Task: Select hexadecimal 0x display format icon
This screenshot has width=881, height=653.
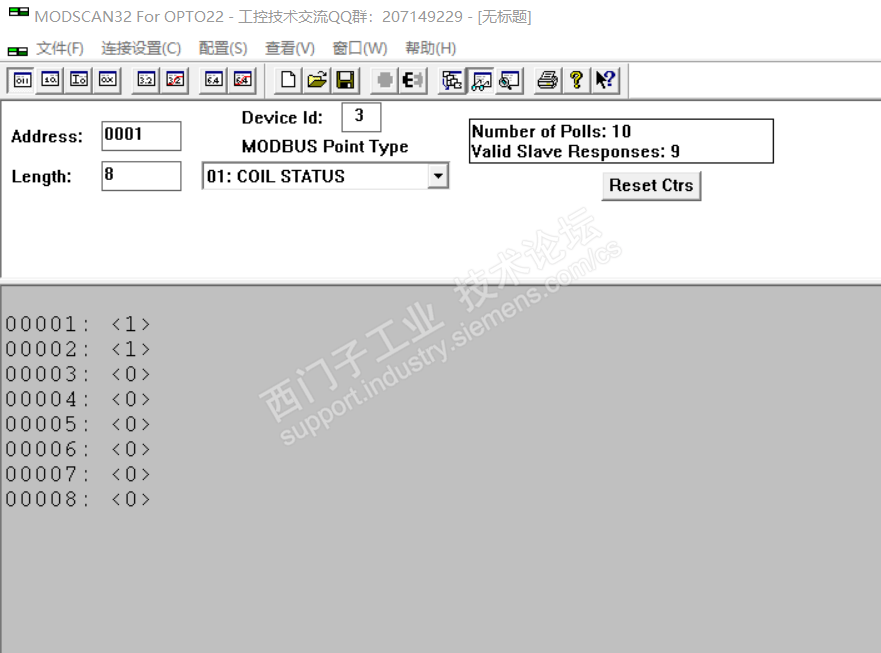Action: tap(107, 80)
